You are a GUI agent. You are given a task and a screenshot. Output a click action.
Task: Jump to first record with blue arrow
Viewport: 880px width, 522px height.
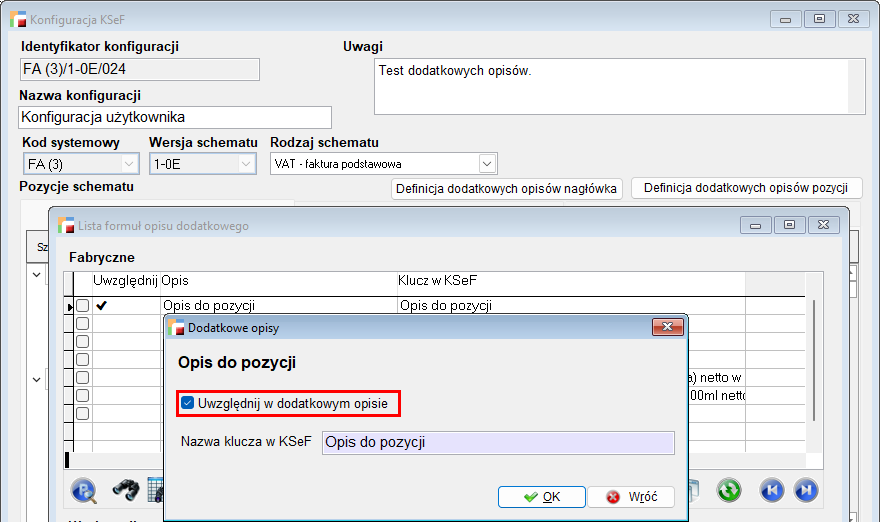[771, 490]
